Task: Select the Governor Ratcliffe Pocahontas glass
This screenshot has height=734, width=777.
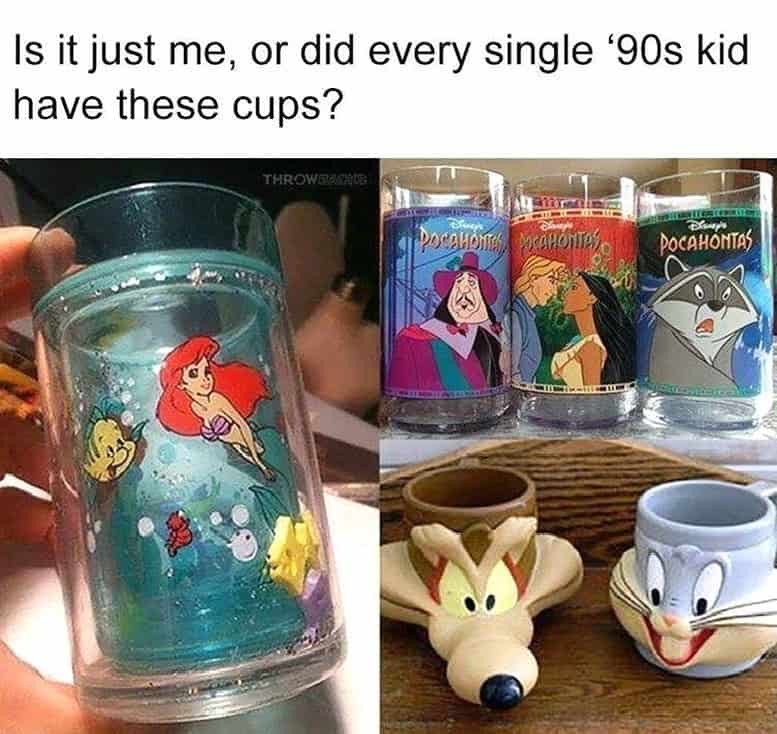Action: point(445,298)
